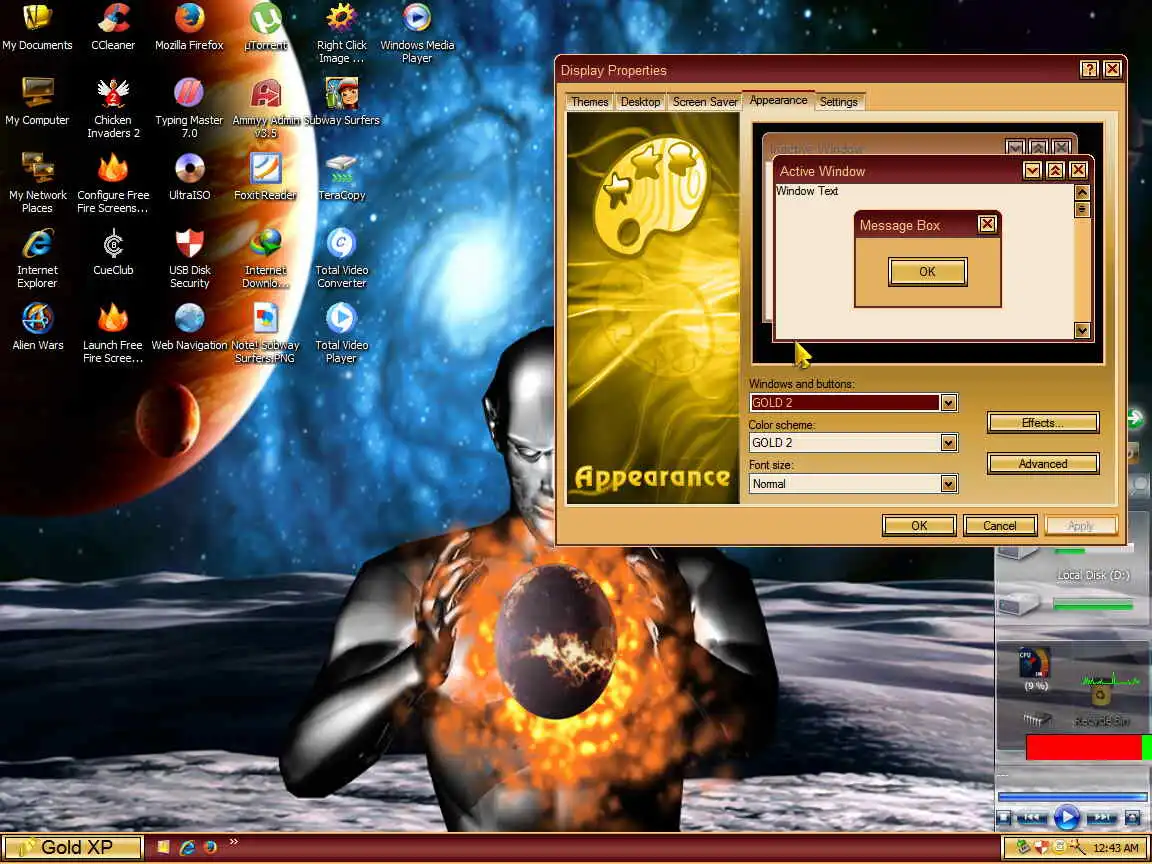This screenshot has width=1152, height=864.
Task: Click Internet Explorer quick launch taskbar icon
Action: (x=187, y=847)
